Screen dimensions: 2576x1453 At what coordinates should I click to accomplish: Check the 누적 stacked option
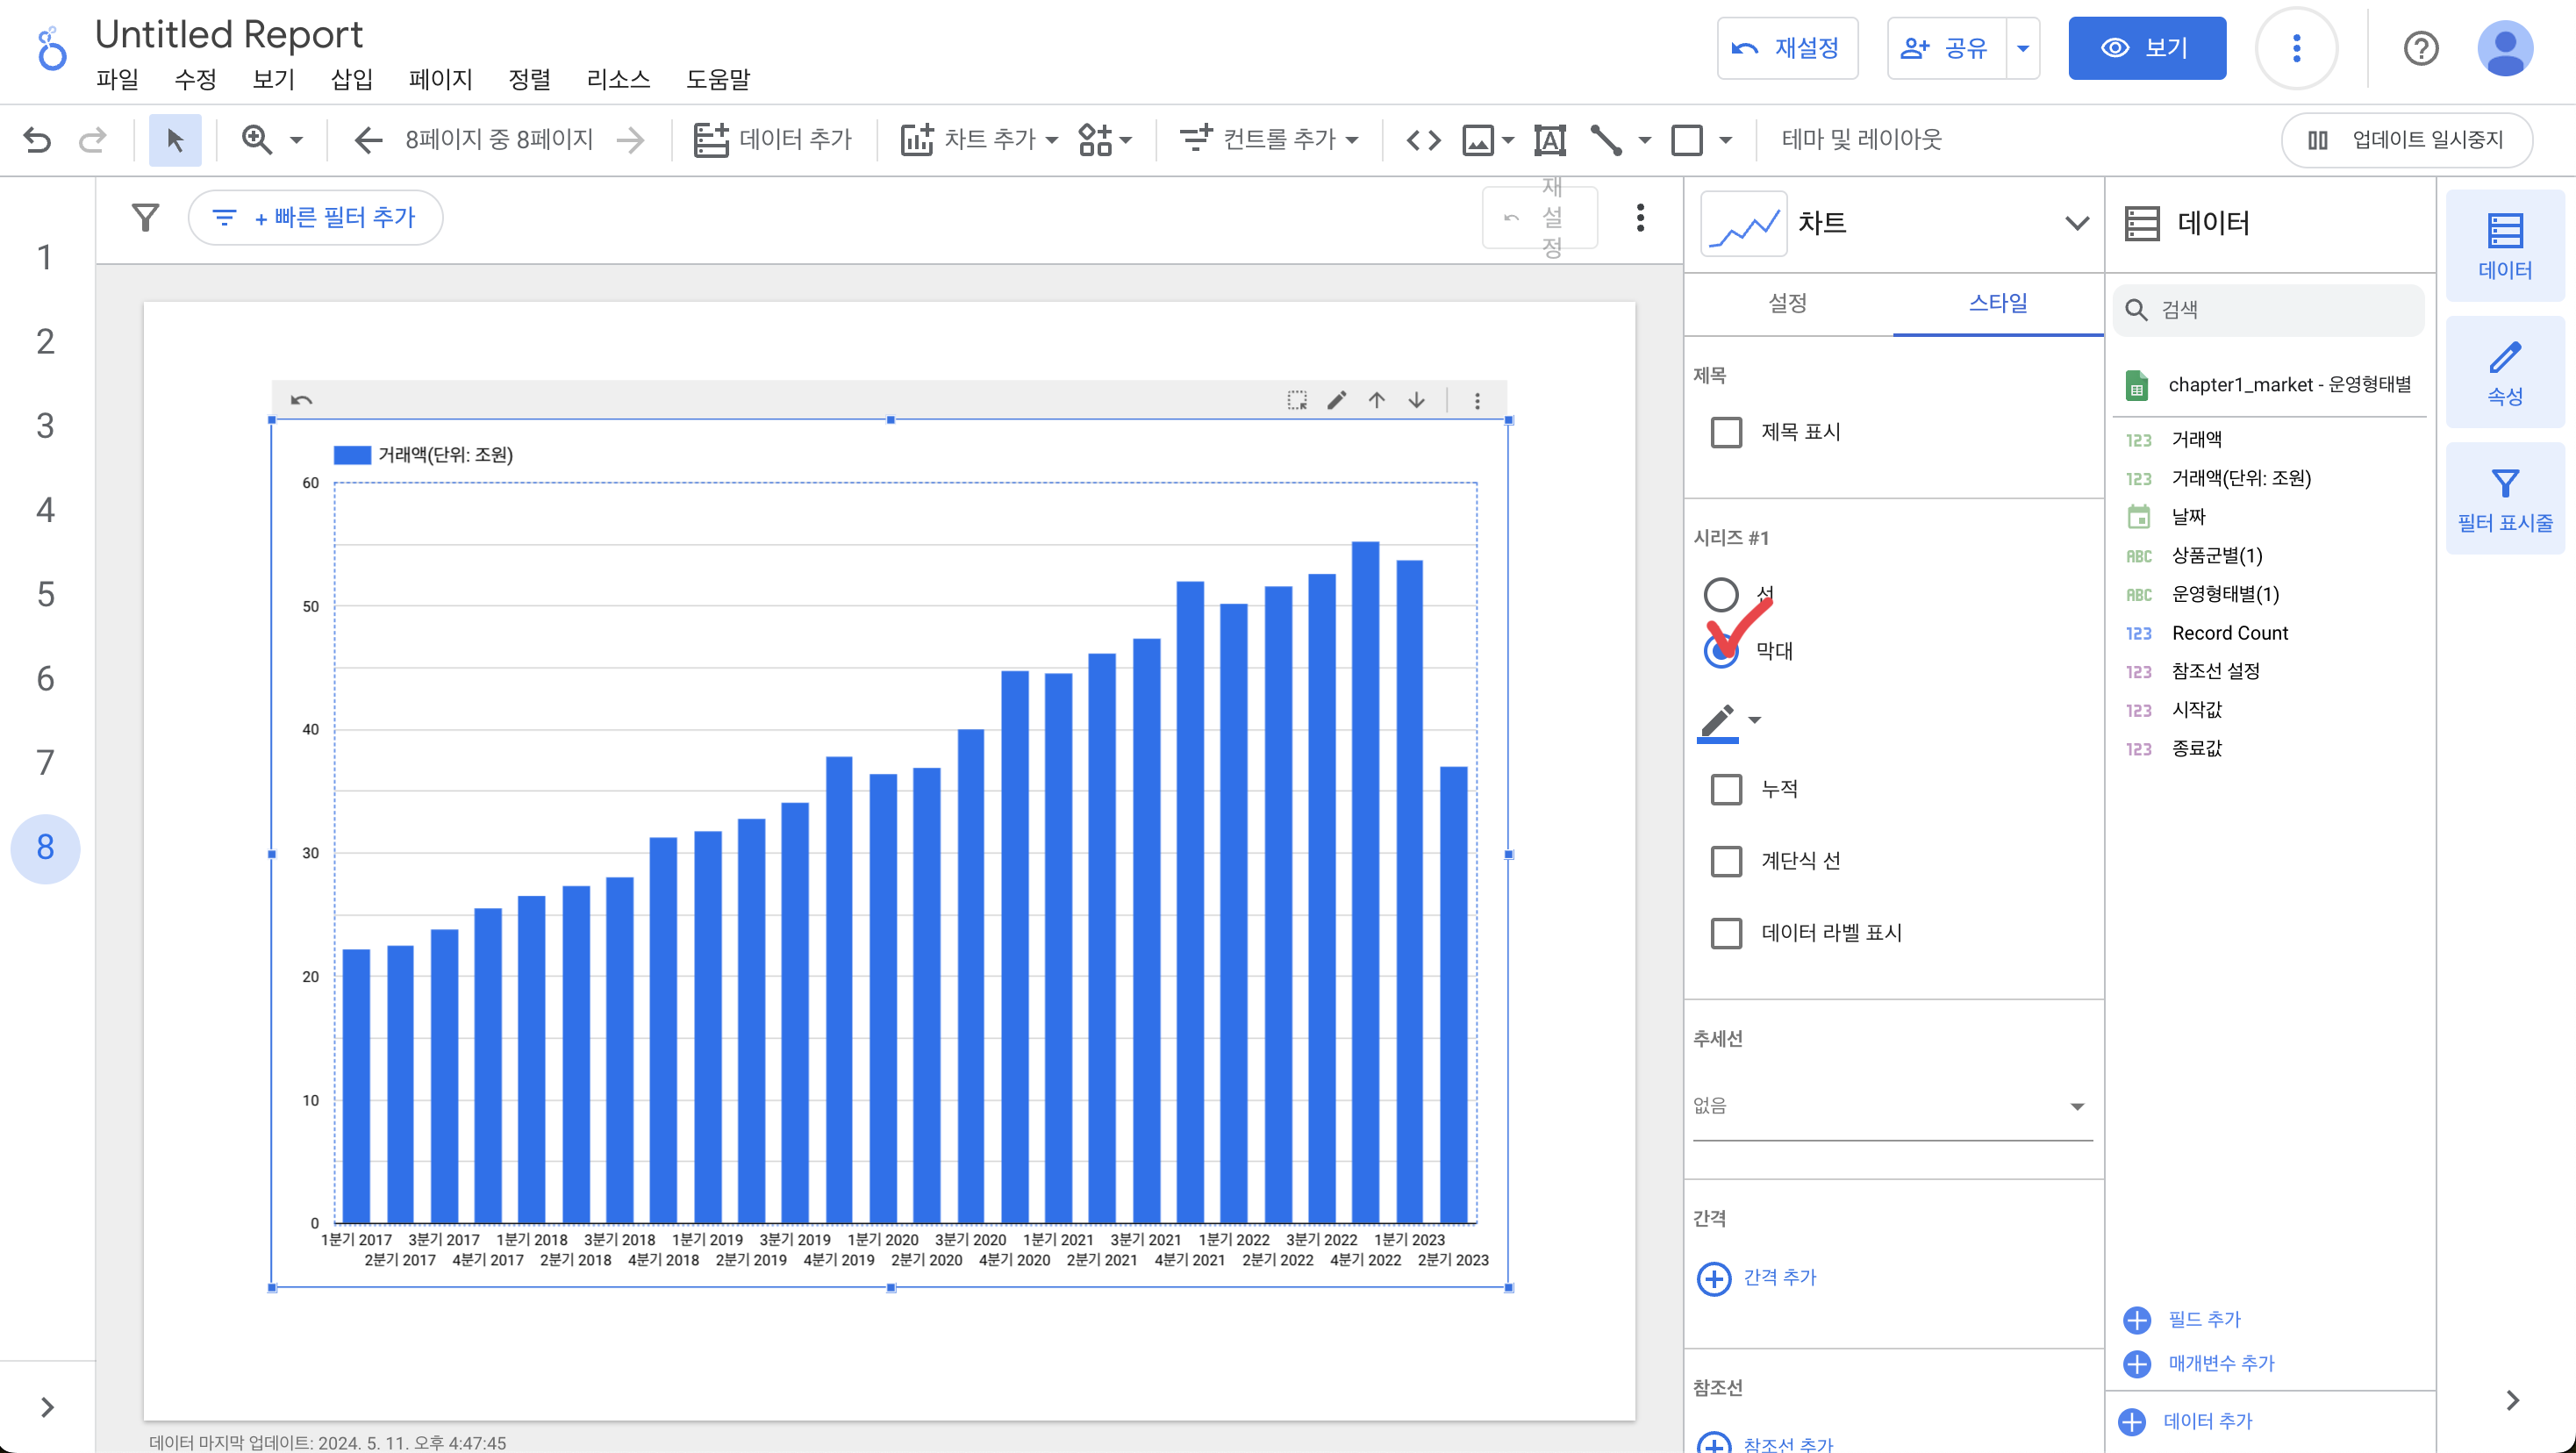[x=1726, y=789]
